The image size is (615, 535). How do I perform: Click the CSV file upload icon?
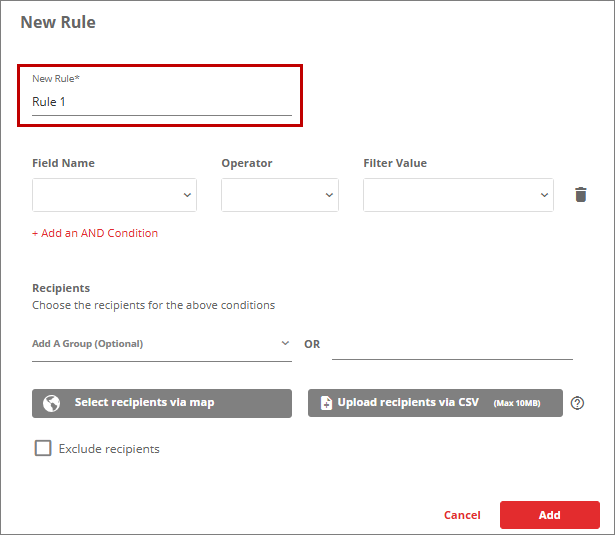tap(326, 403)
